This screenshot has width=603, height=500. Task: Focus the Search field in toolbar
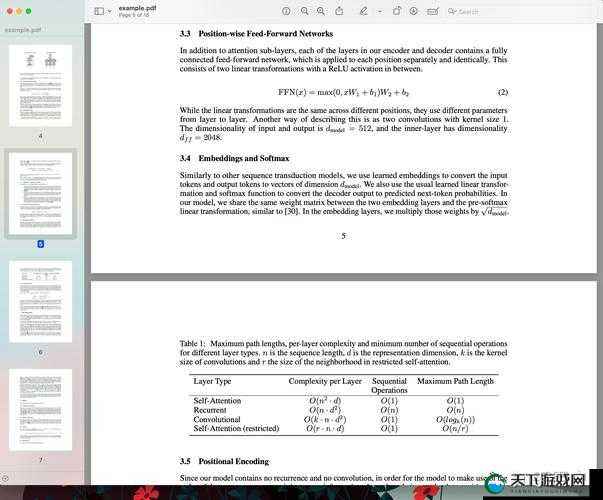click(x=463, y=12)
